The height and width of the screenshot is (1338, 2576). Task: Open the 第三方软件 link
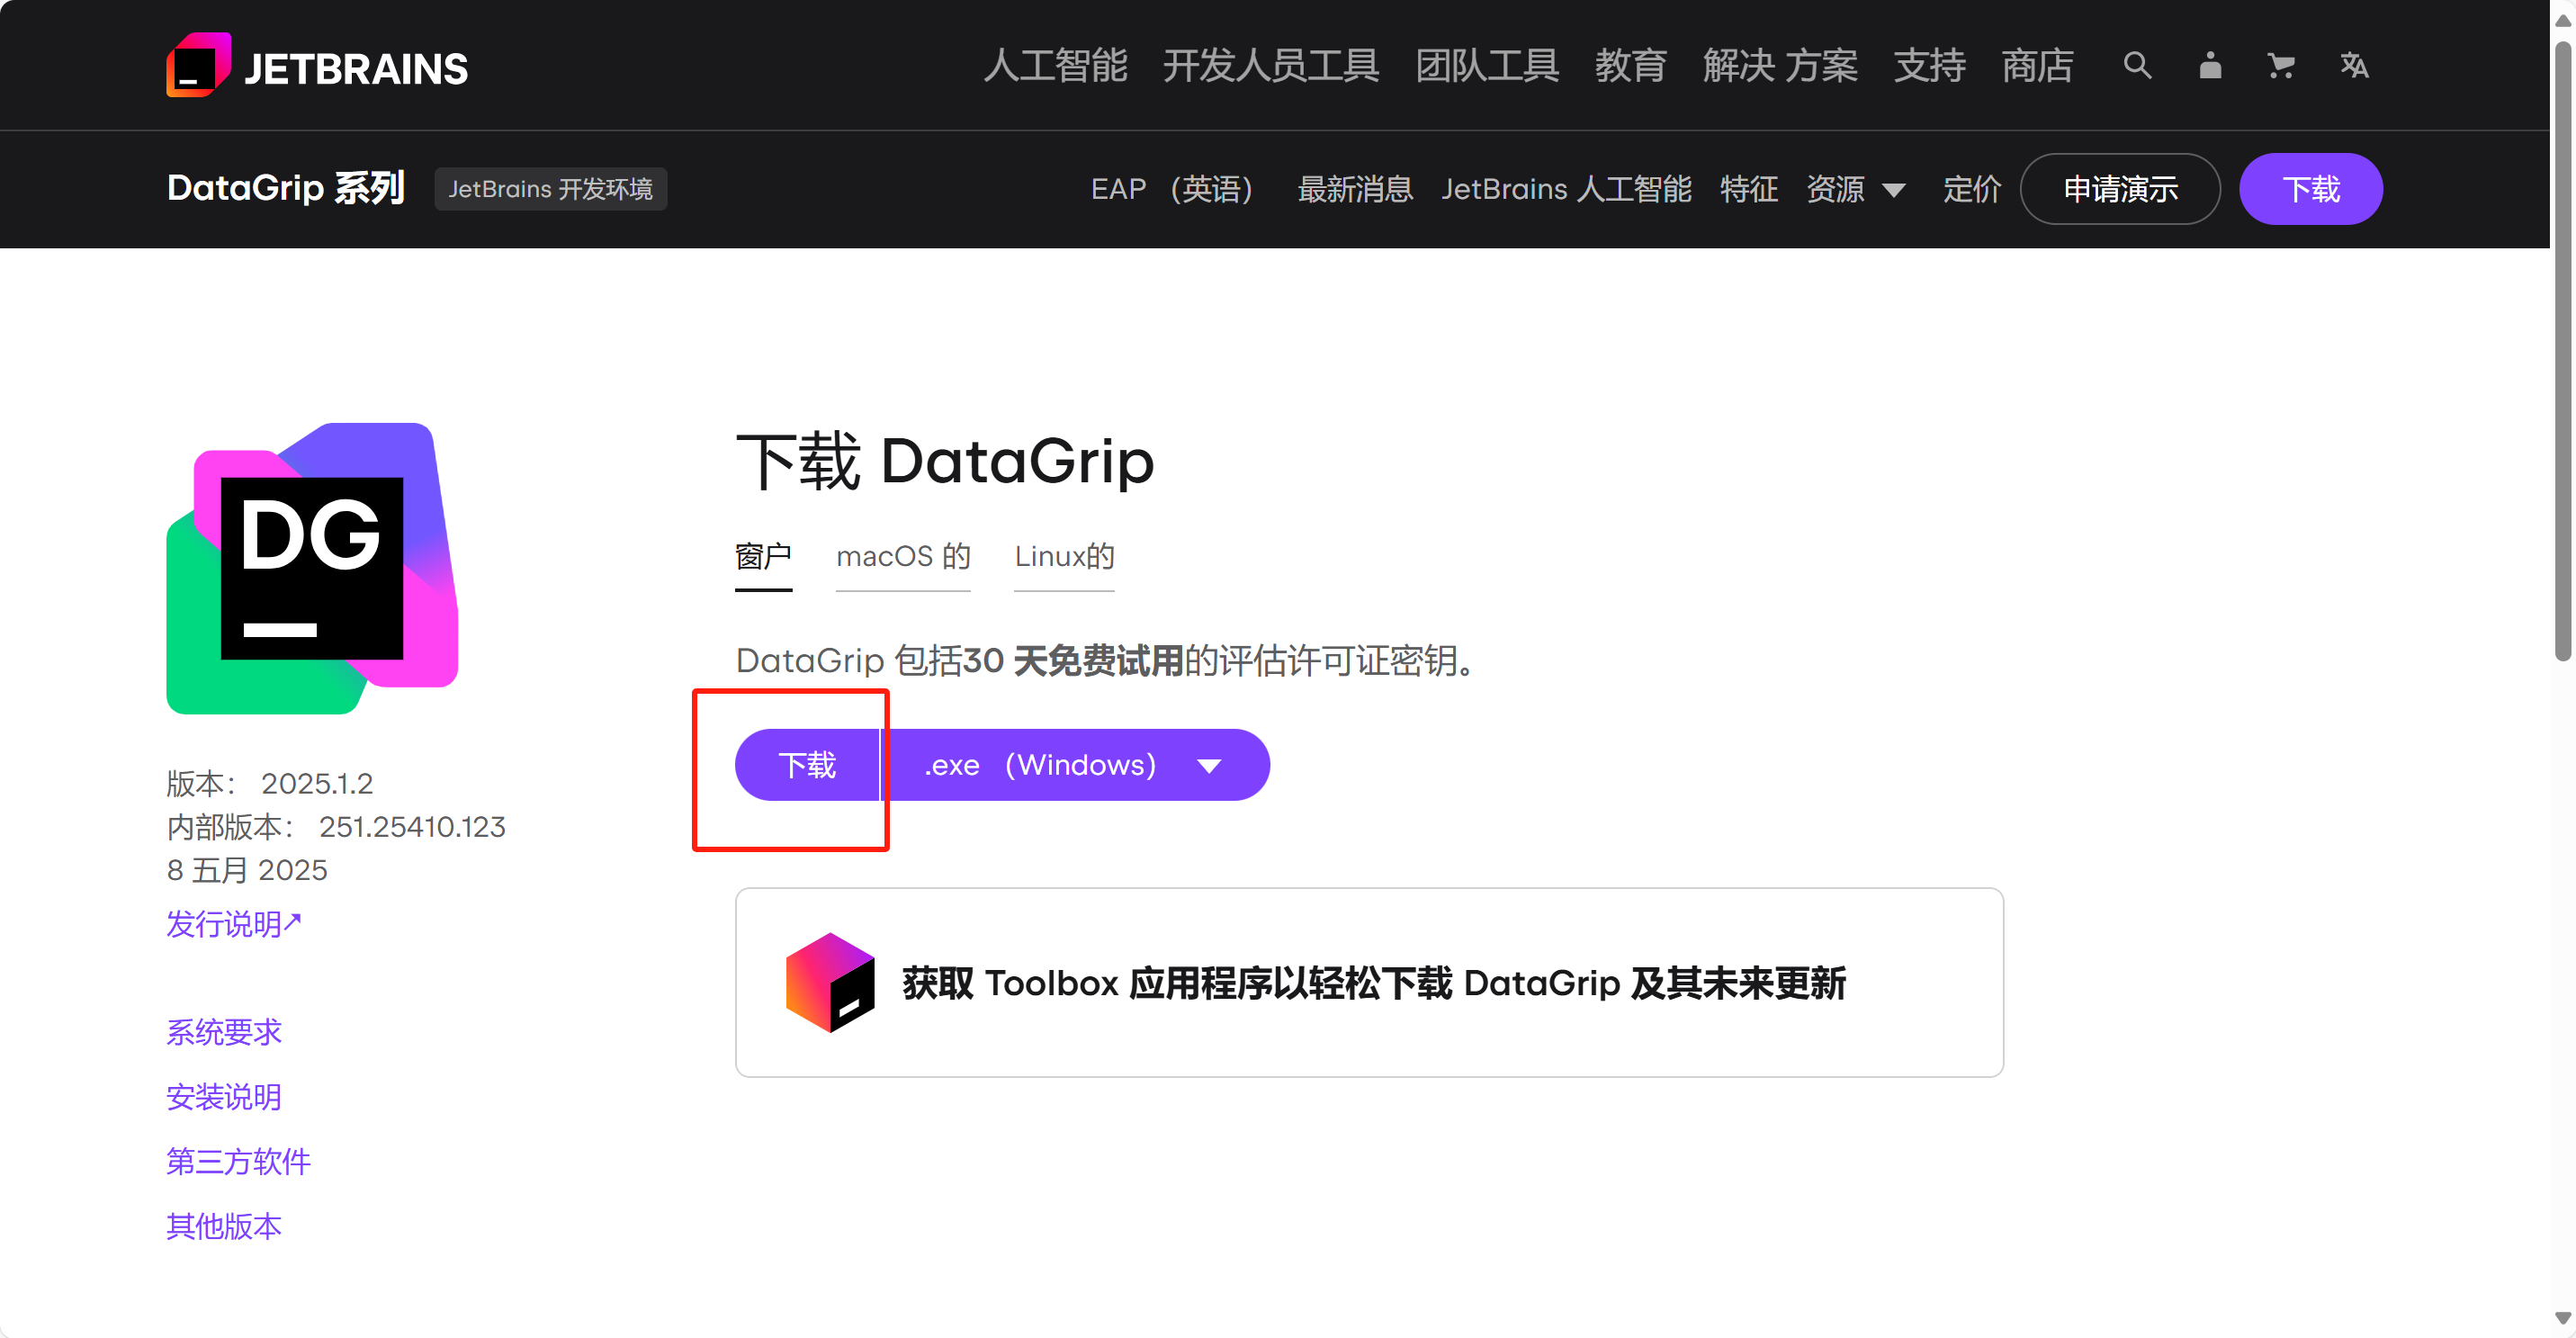click(x=239, y=1161)
